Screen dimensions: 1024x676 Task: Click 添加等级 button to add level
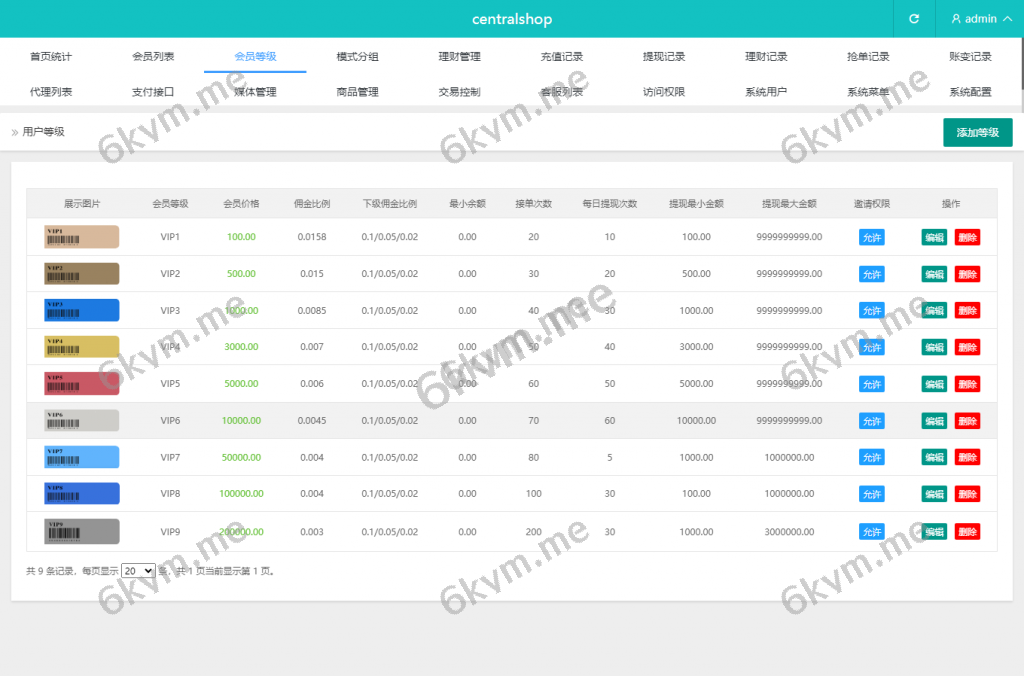point(977,132)
